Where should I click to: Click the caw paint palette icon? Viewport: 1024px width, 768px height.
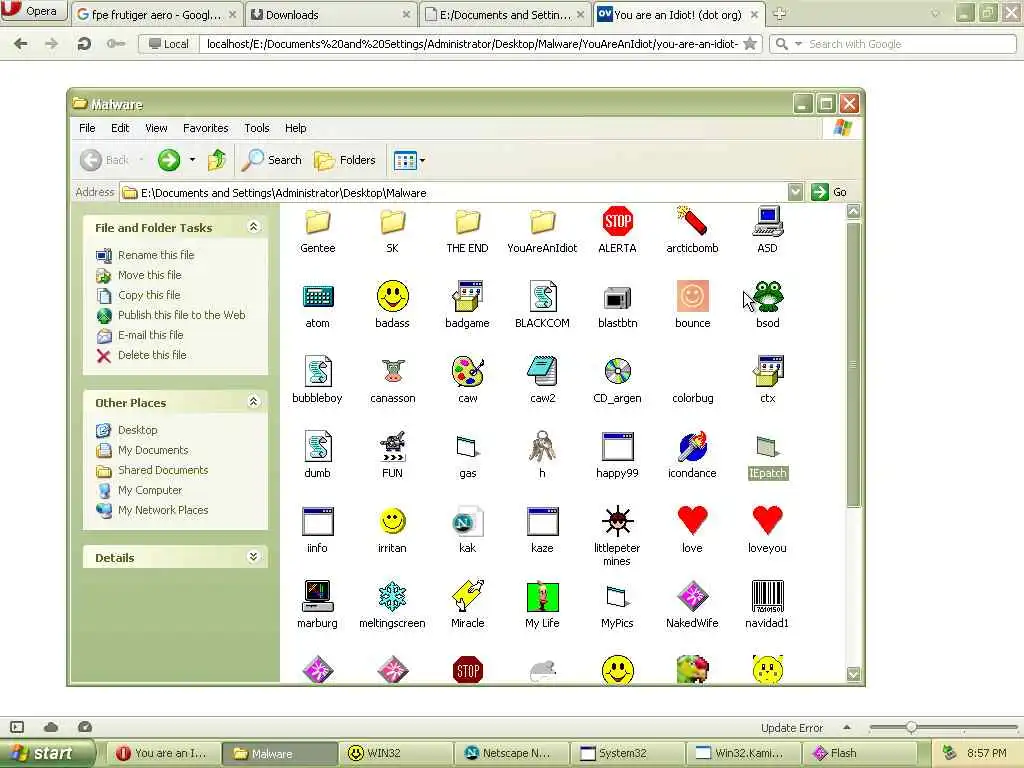tap(468, 372)
